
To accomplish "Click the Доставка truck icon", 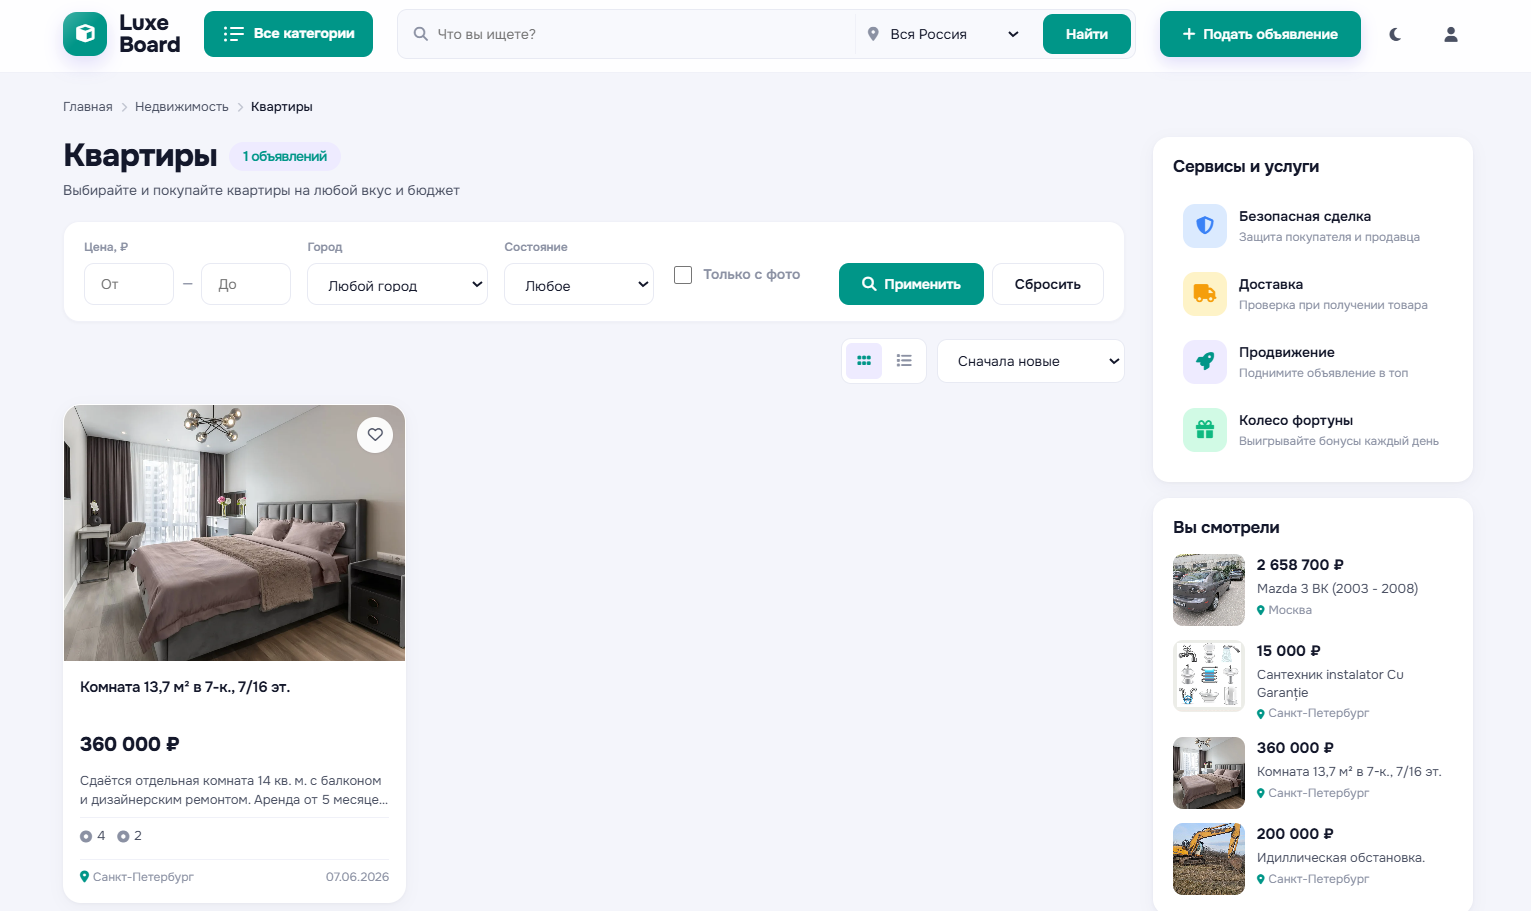I will (x=1205, y=294).
